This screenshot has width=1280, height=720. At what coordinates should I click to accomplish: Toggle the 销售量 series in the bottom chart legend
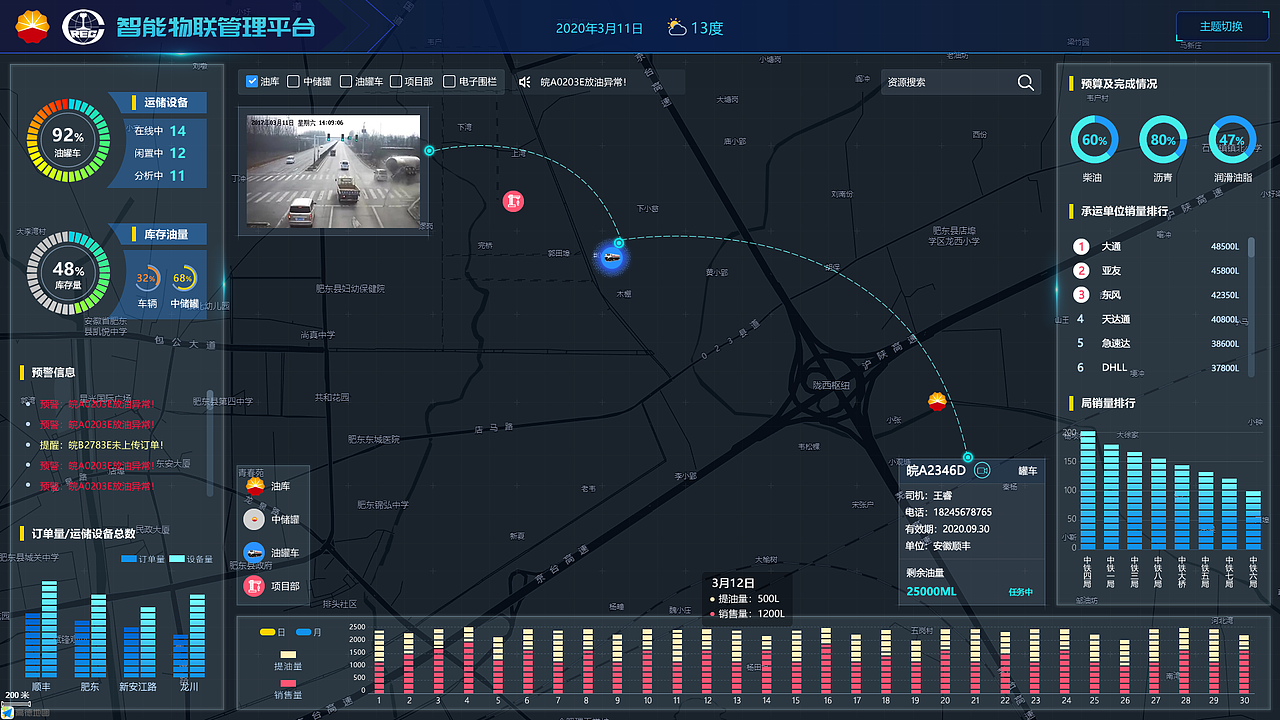[288, 688]
